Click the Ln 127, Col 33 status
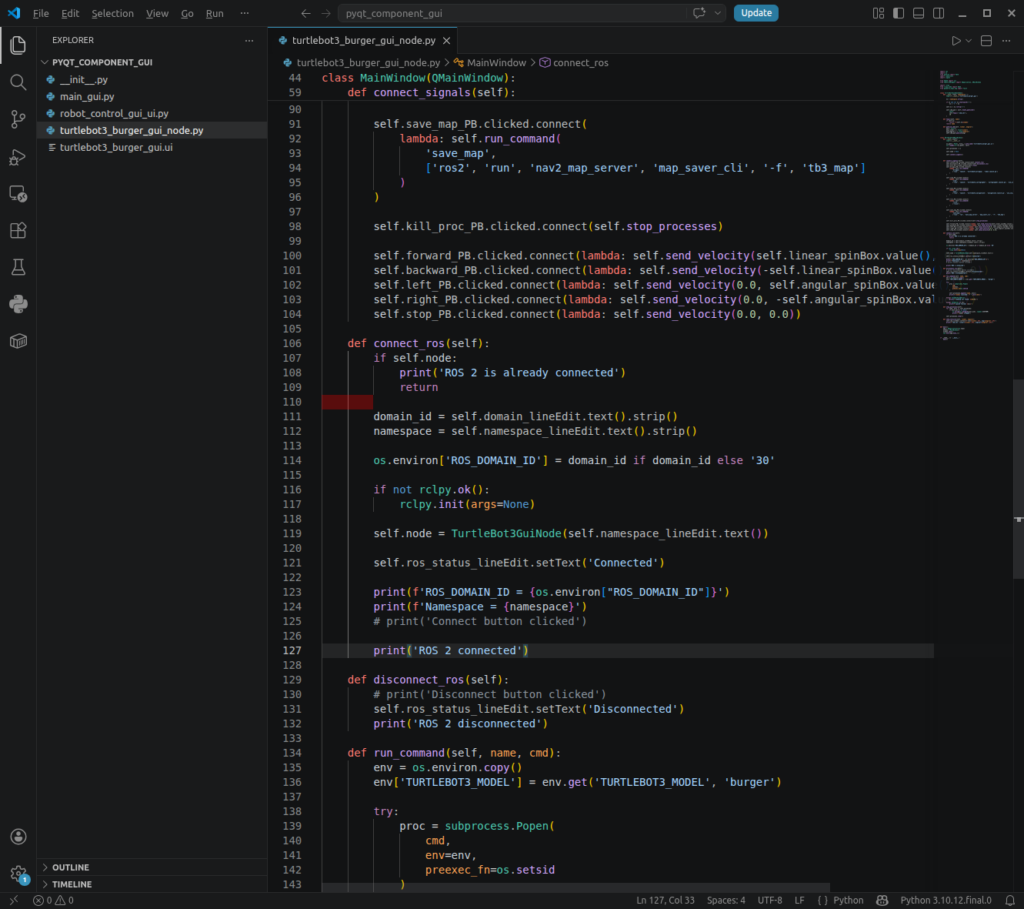The width and height of the screenshot is (1024, 909). pyautogui.click(x=665, y=901)
